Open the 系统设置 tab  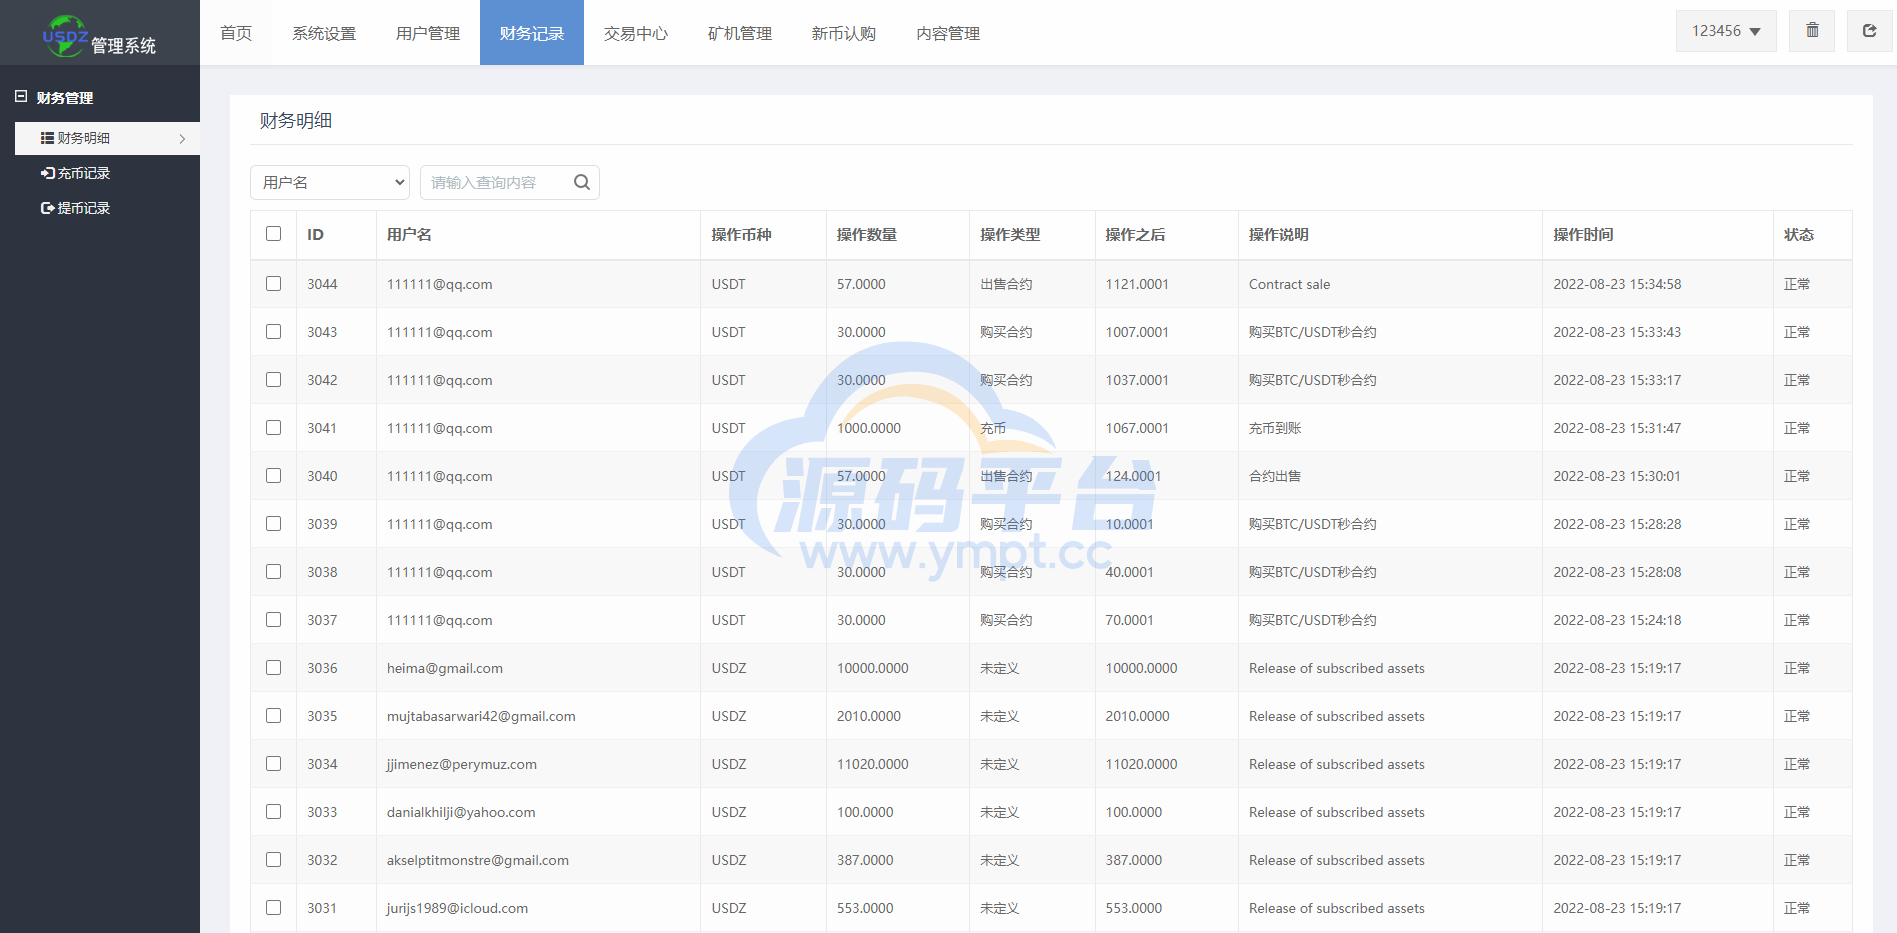(324, 33)
